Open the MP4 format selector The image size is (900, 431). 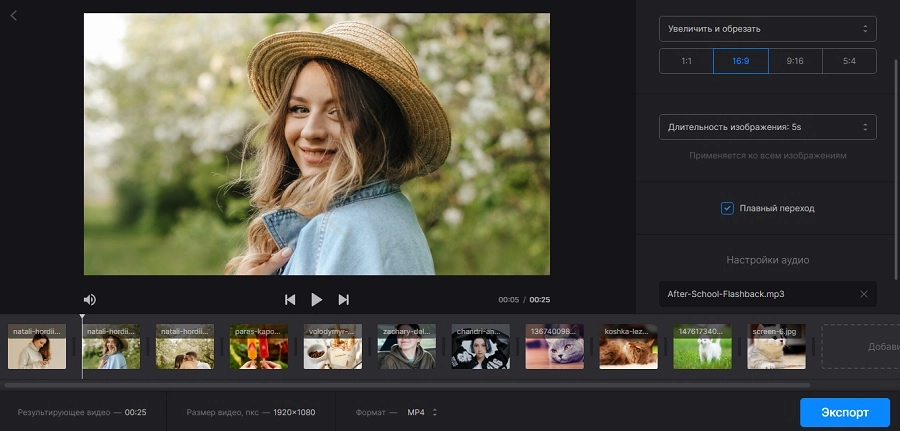coord(422,412)
